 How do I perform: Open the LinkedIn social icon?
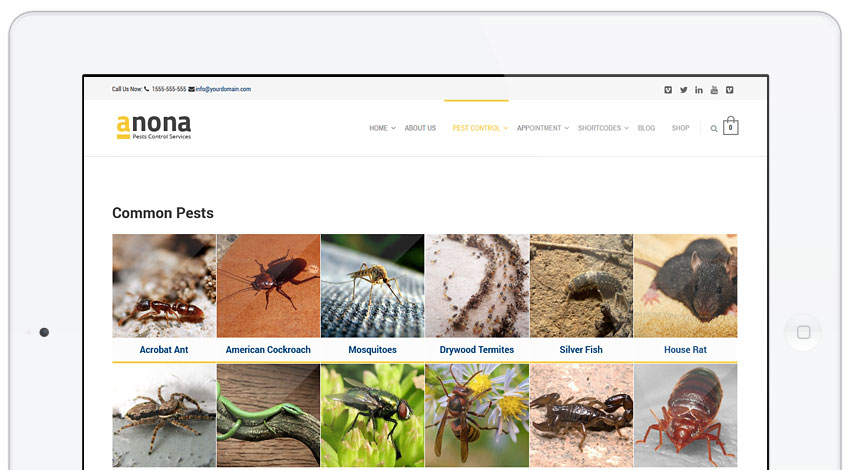(699, 90)
